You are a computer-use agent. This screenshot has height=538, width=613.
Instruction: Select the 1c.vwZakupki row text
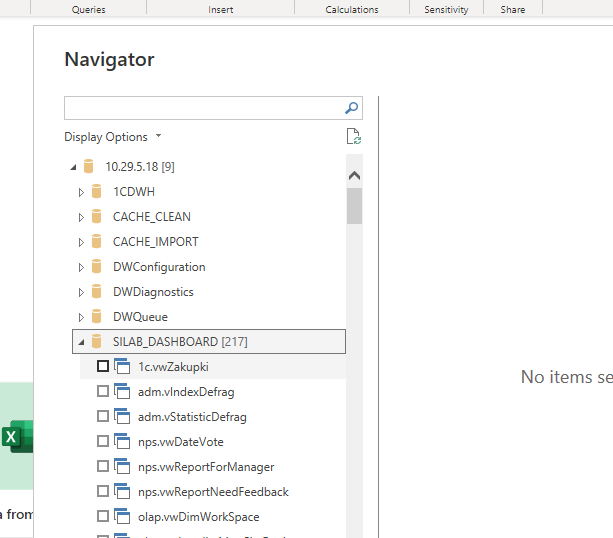tap(173, 367)
